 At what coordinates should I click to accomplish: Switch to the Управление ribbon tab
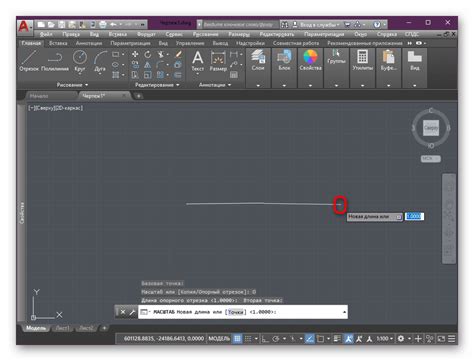tap(190, 43)
